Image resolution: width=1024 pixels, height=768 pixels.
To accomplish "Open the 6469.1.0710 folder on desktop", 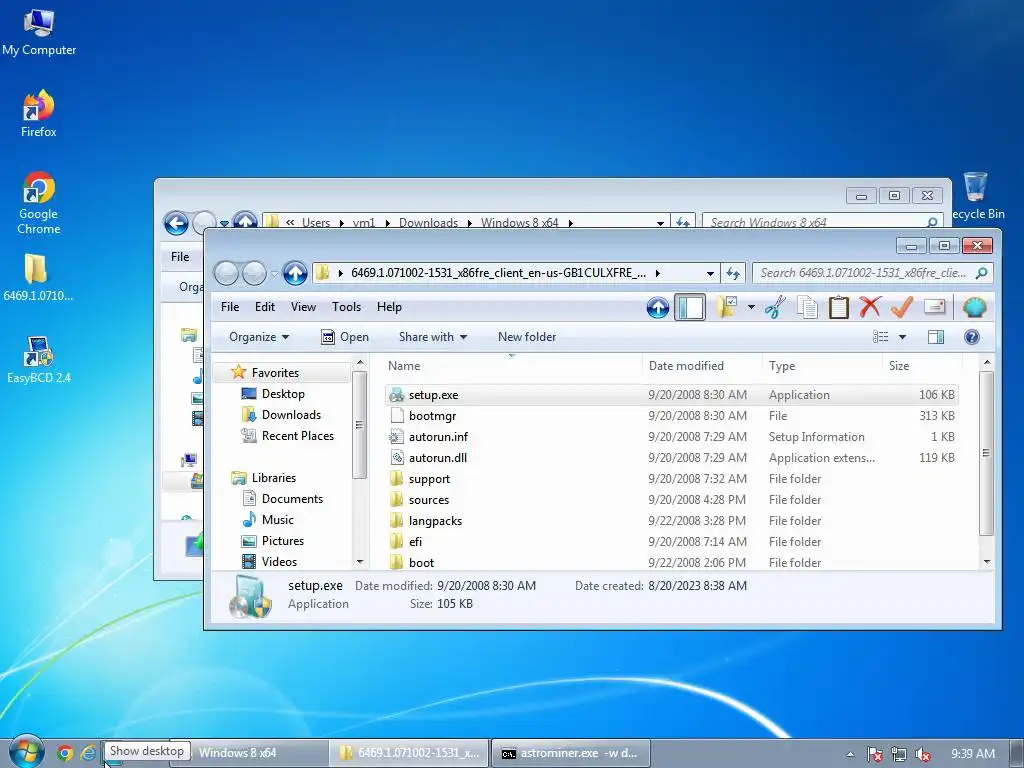I will pos(38,278).
